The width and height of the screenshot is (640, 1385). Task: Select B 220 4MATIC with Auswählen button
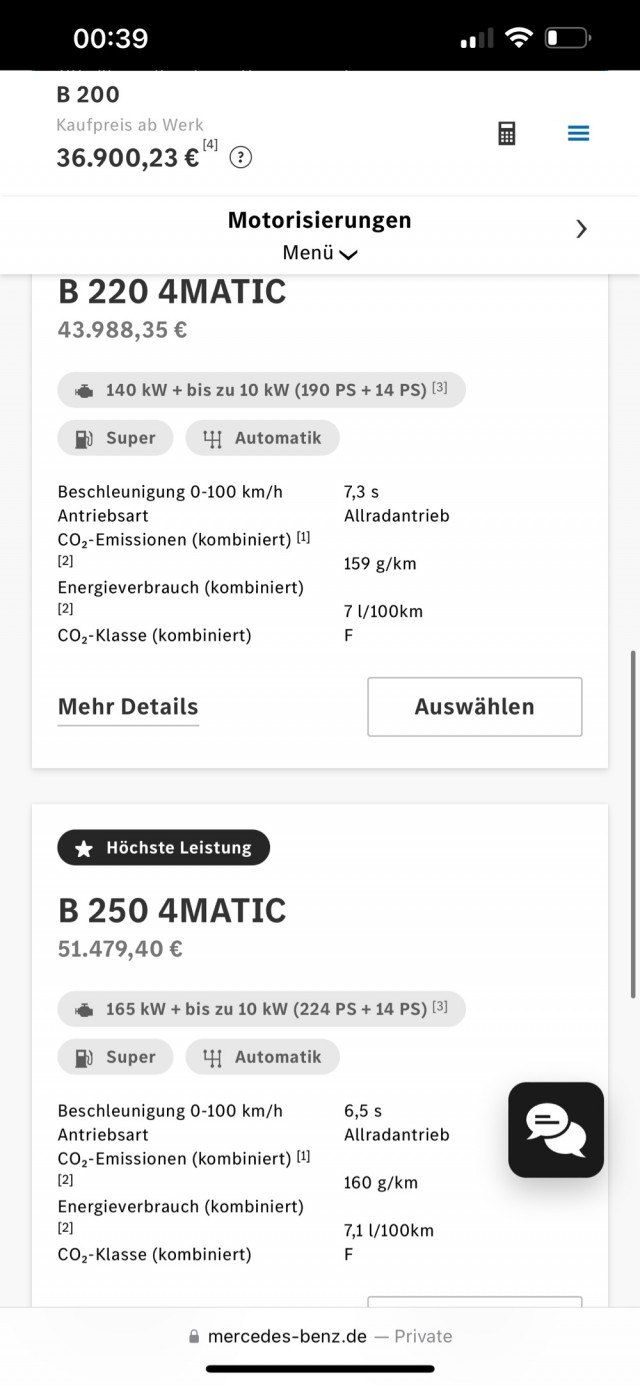click(475, 707)
